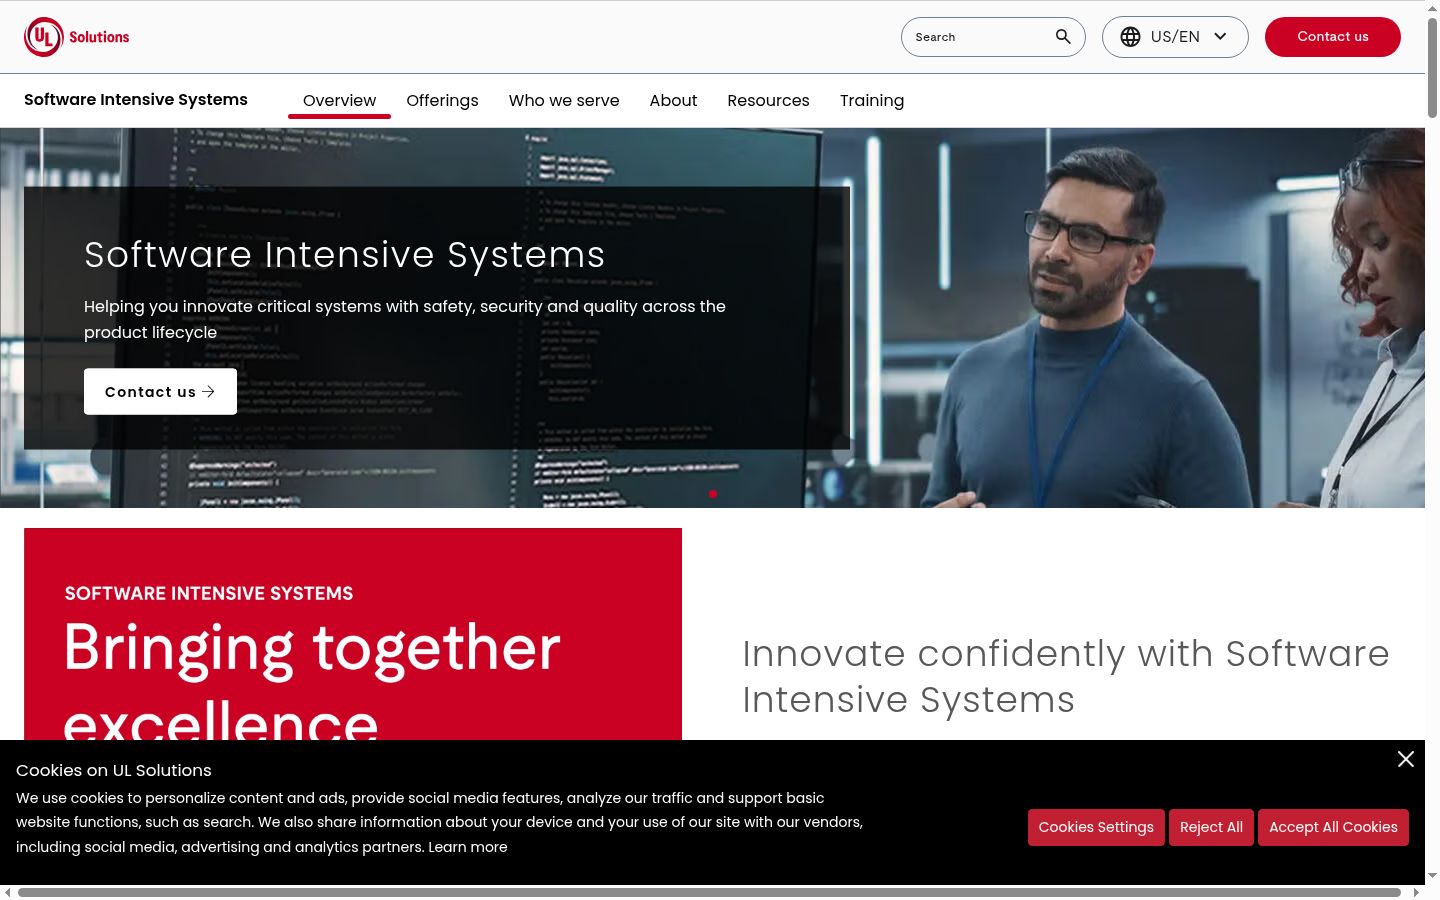This screenshot has width=1440, height=900.
Task: Close the cookie banner with X
Action: tap(1406, 759)
